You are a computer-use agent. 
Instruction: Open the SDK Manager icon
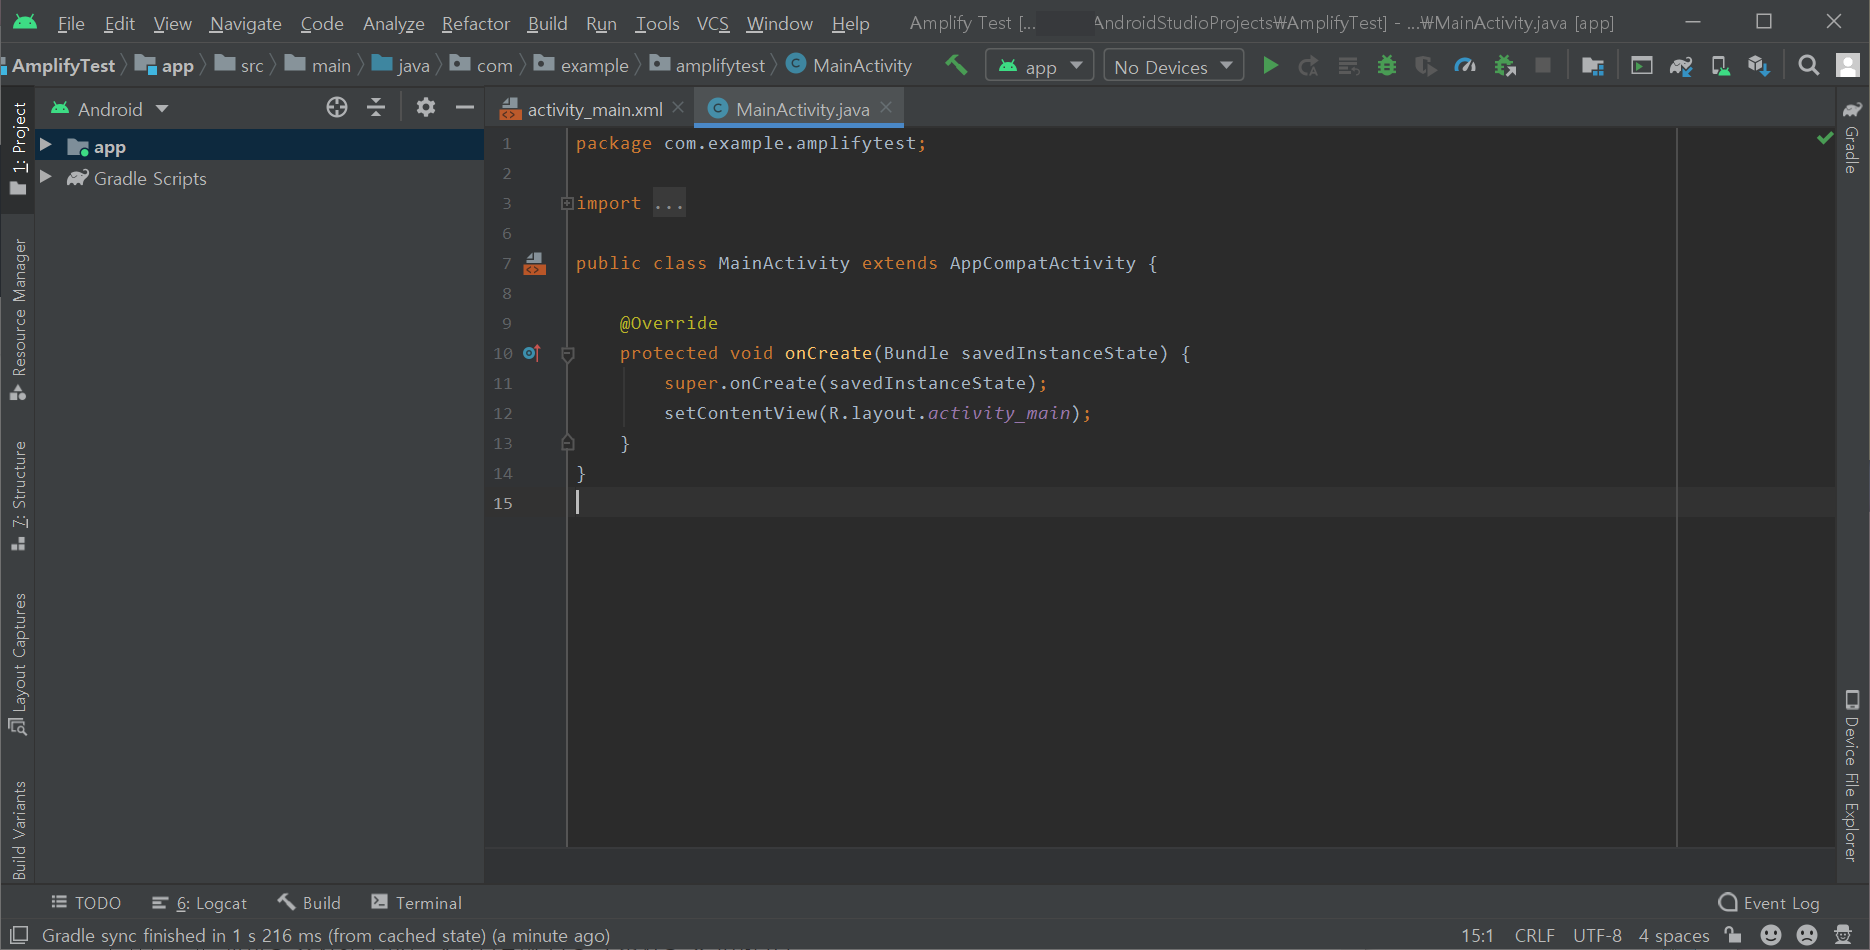point(1758,66)
